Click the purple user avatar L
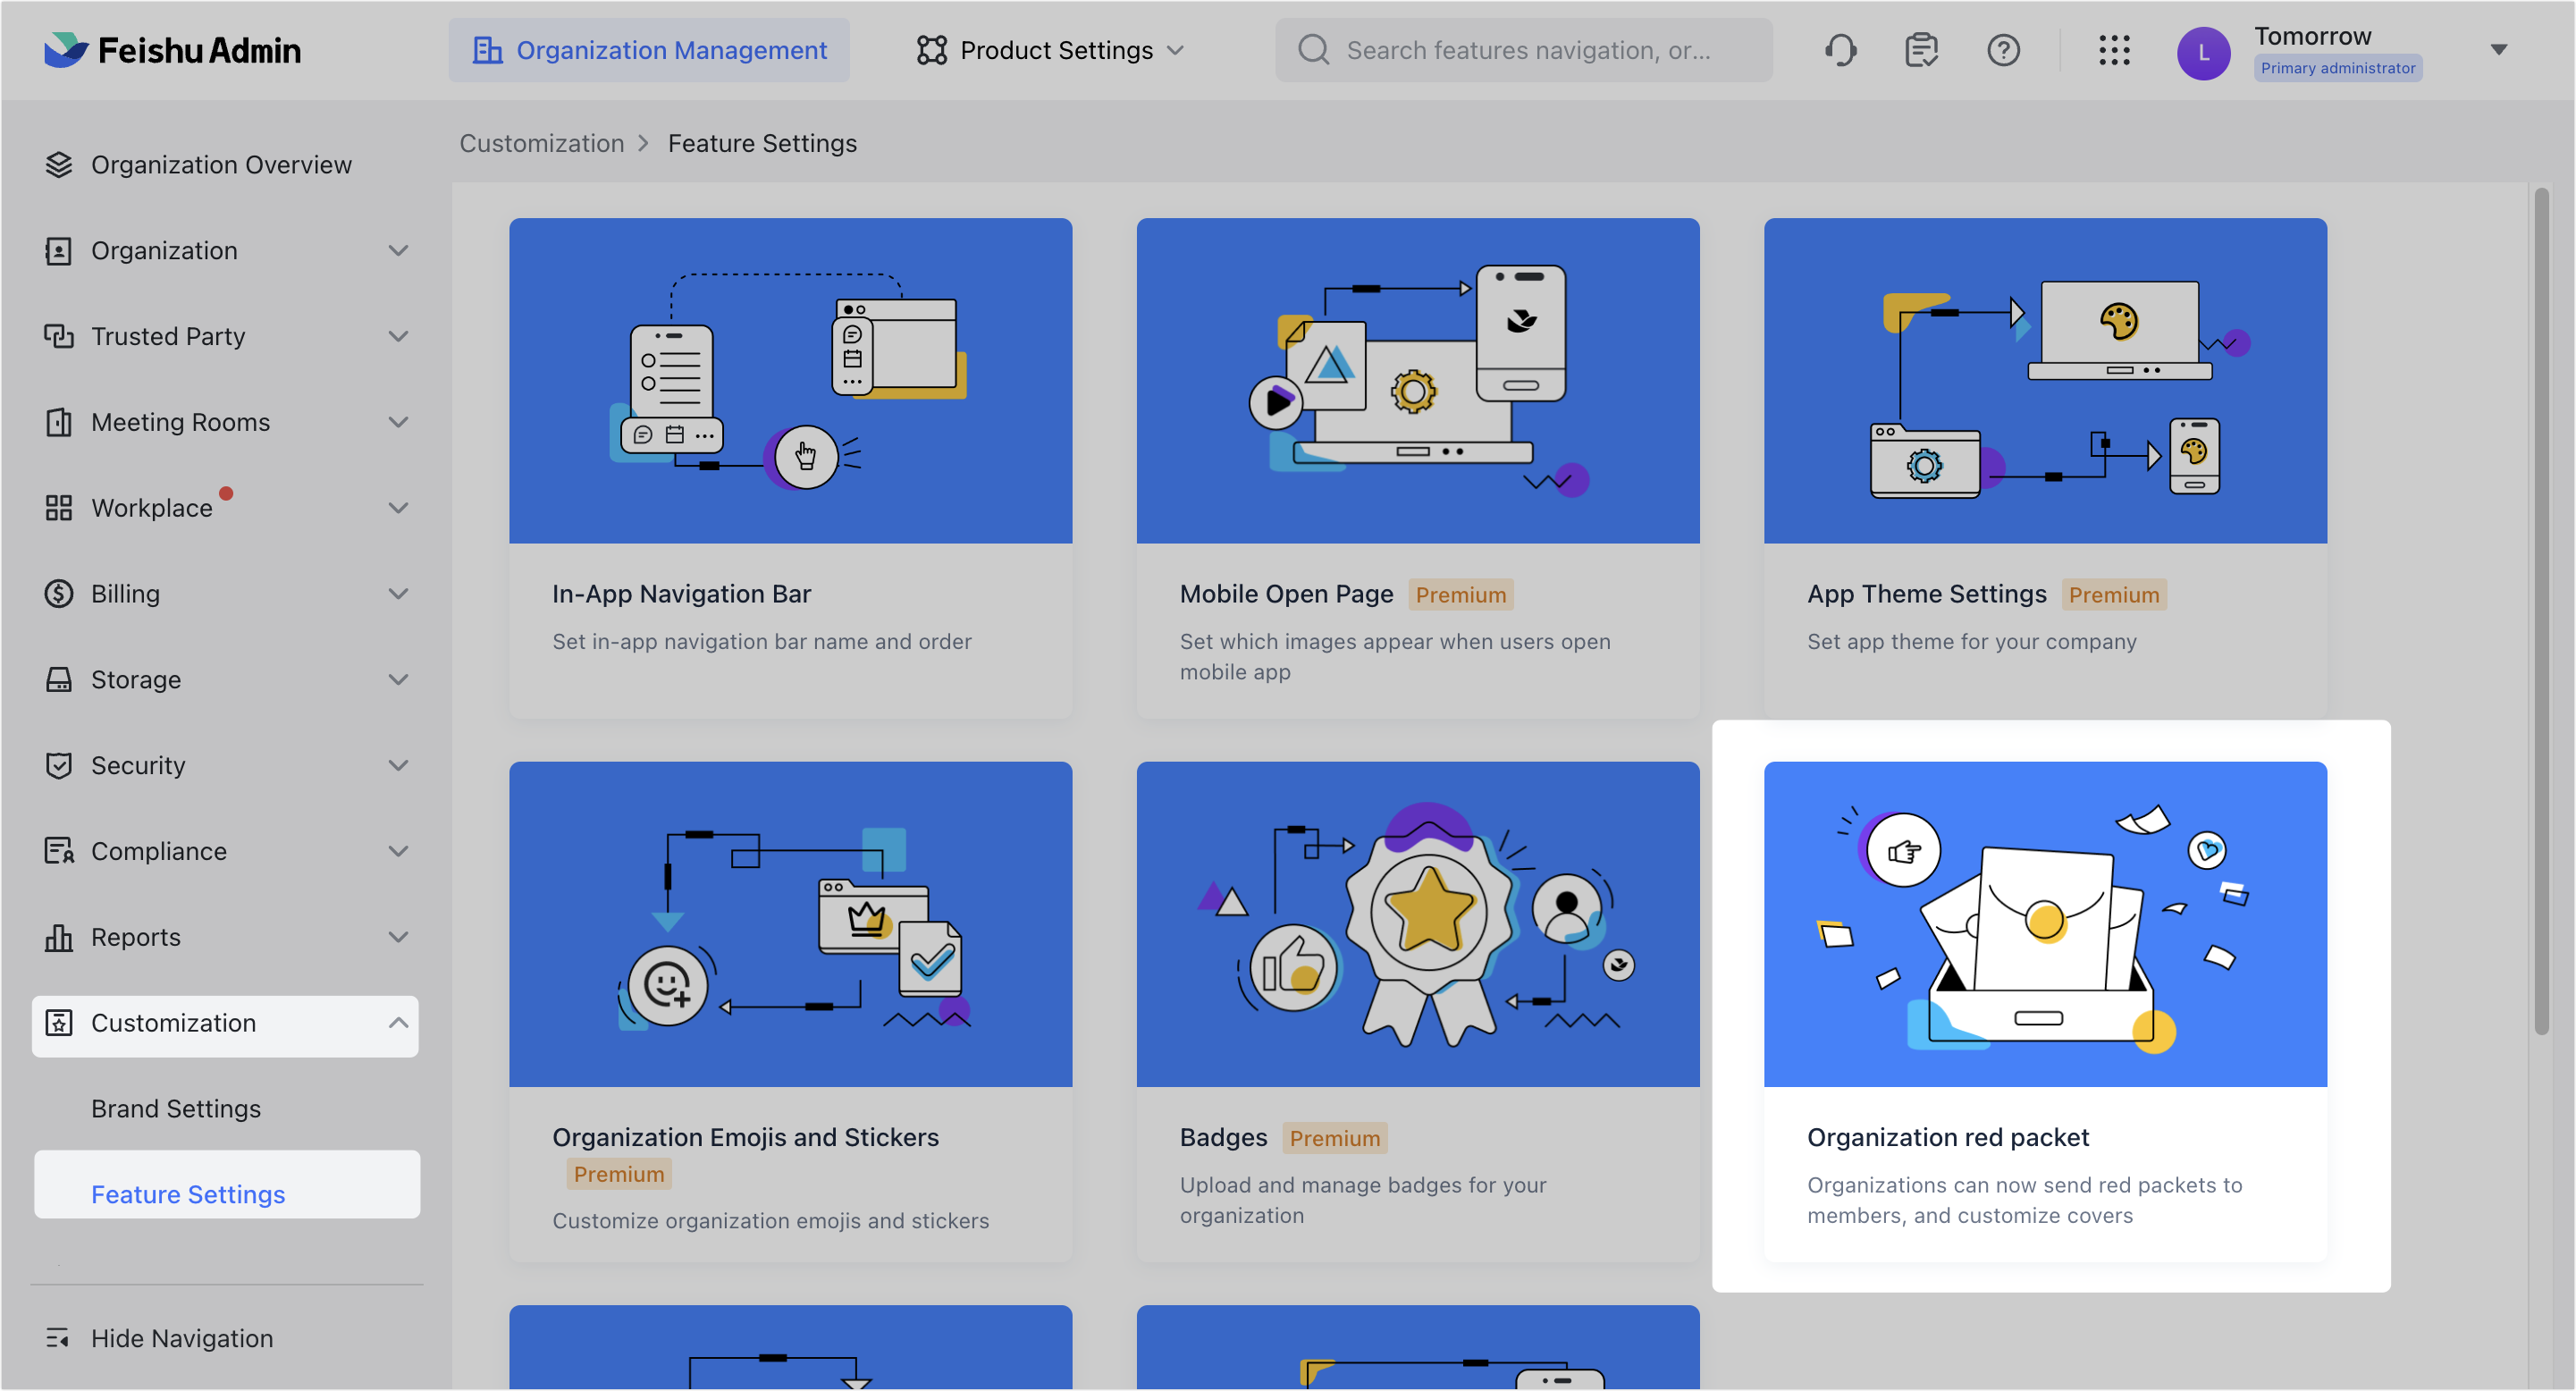 (x=2203, y=53)
